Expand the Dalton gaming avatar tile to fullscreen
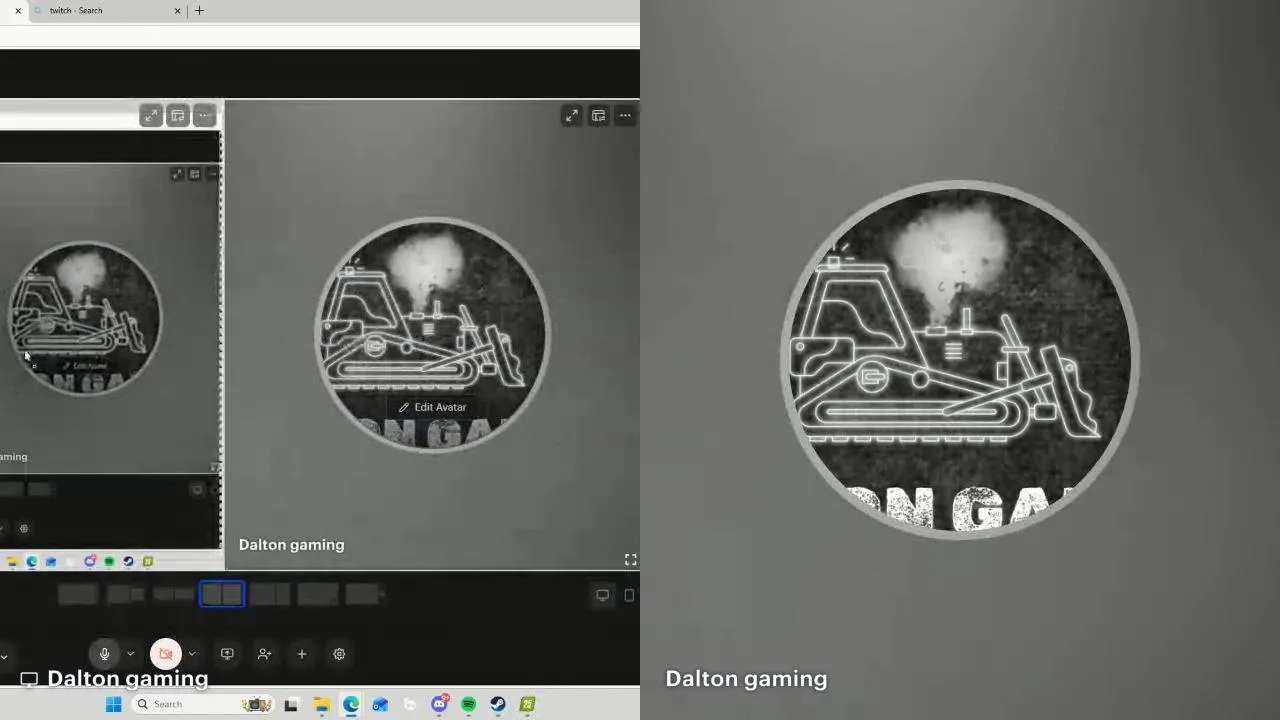1280x720 pixels. coord(571,116)
